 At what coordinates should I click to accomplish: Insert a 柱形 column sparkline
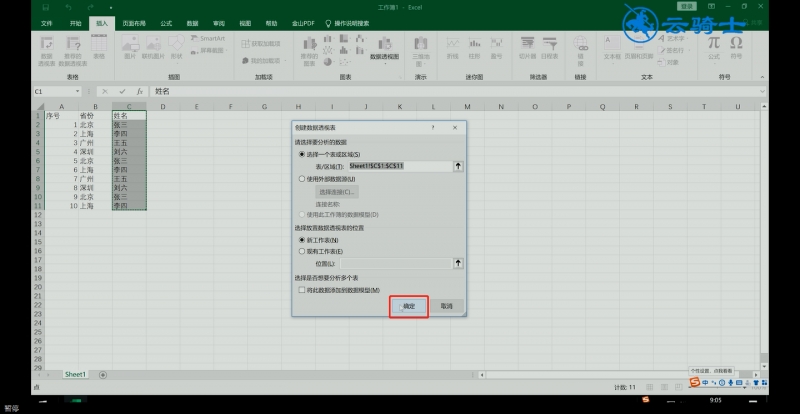(474, 47)
